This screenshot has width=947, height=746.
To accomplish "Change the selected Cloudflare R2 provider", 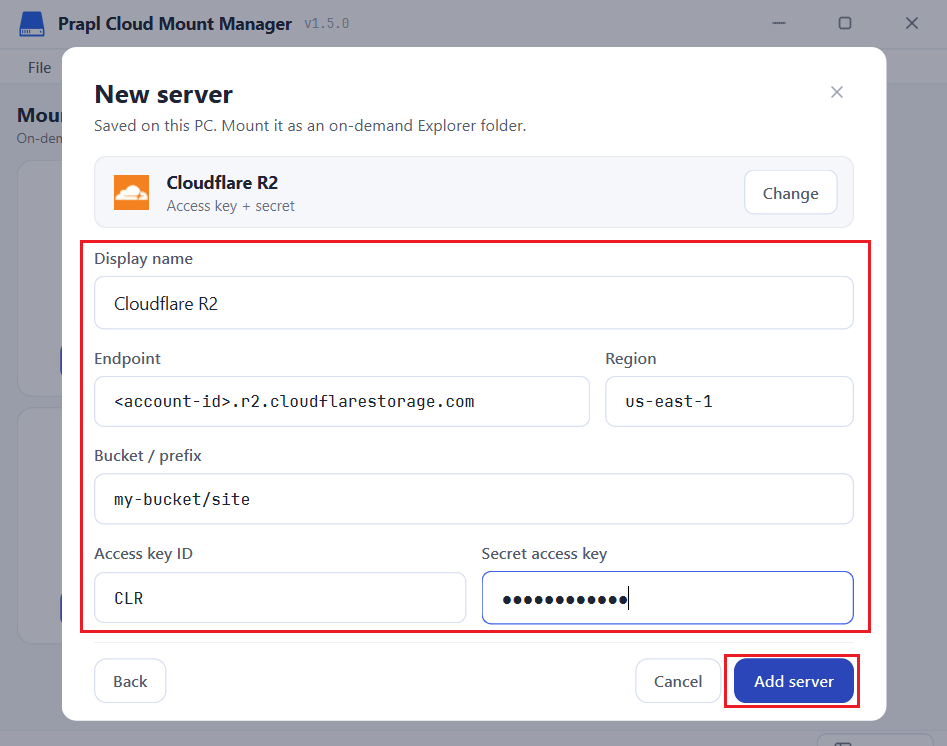I will pyautogui.click(x=791, y=193).
